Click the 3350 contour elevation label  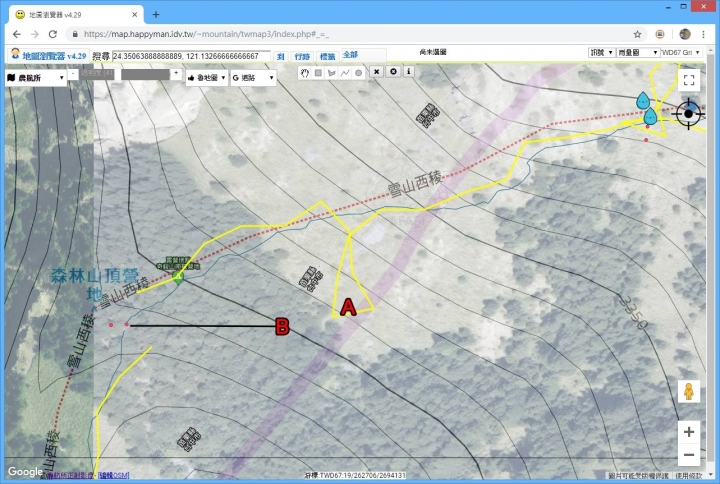[634, 312]
